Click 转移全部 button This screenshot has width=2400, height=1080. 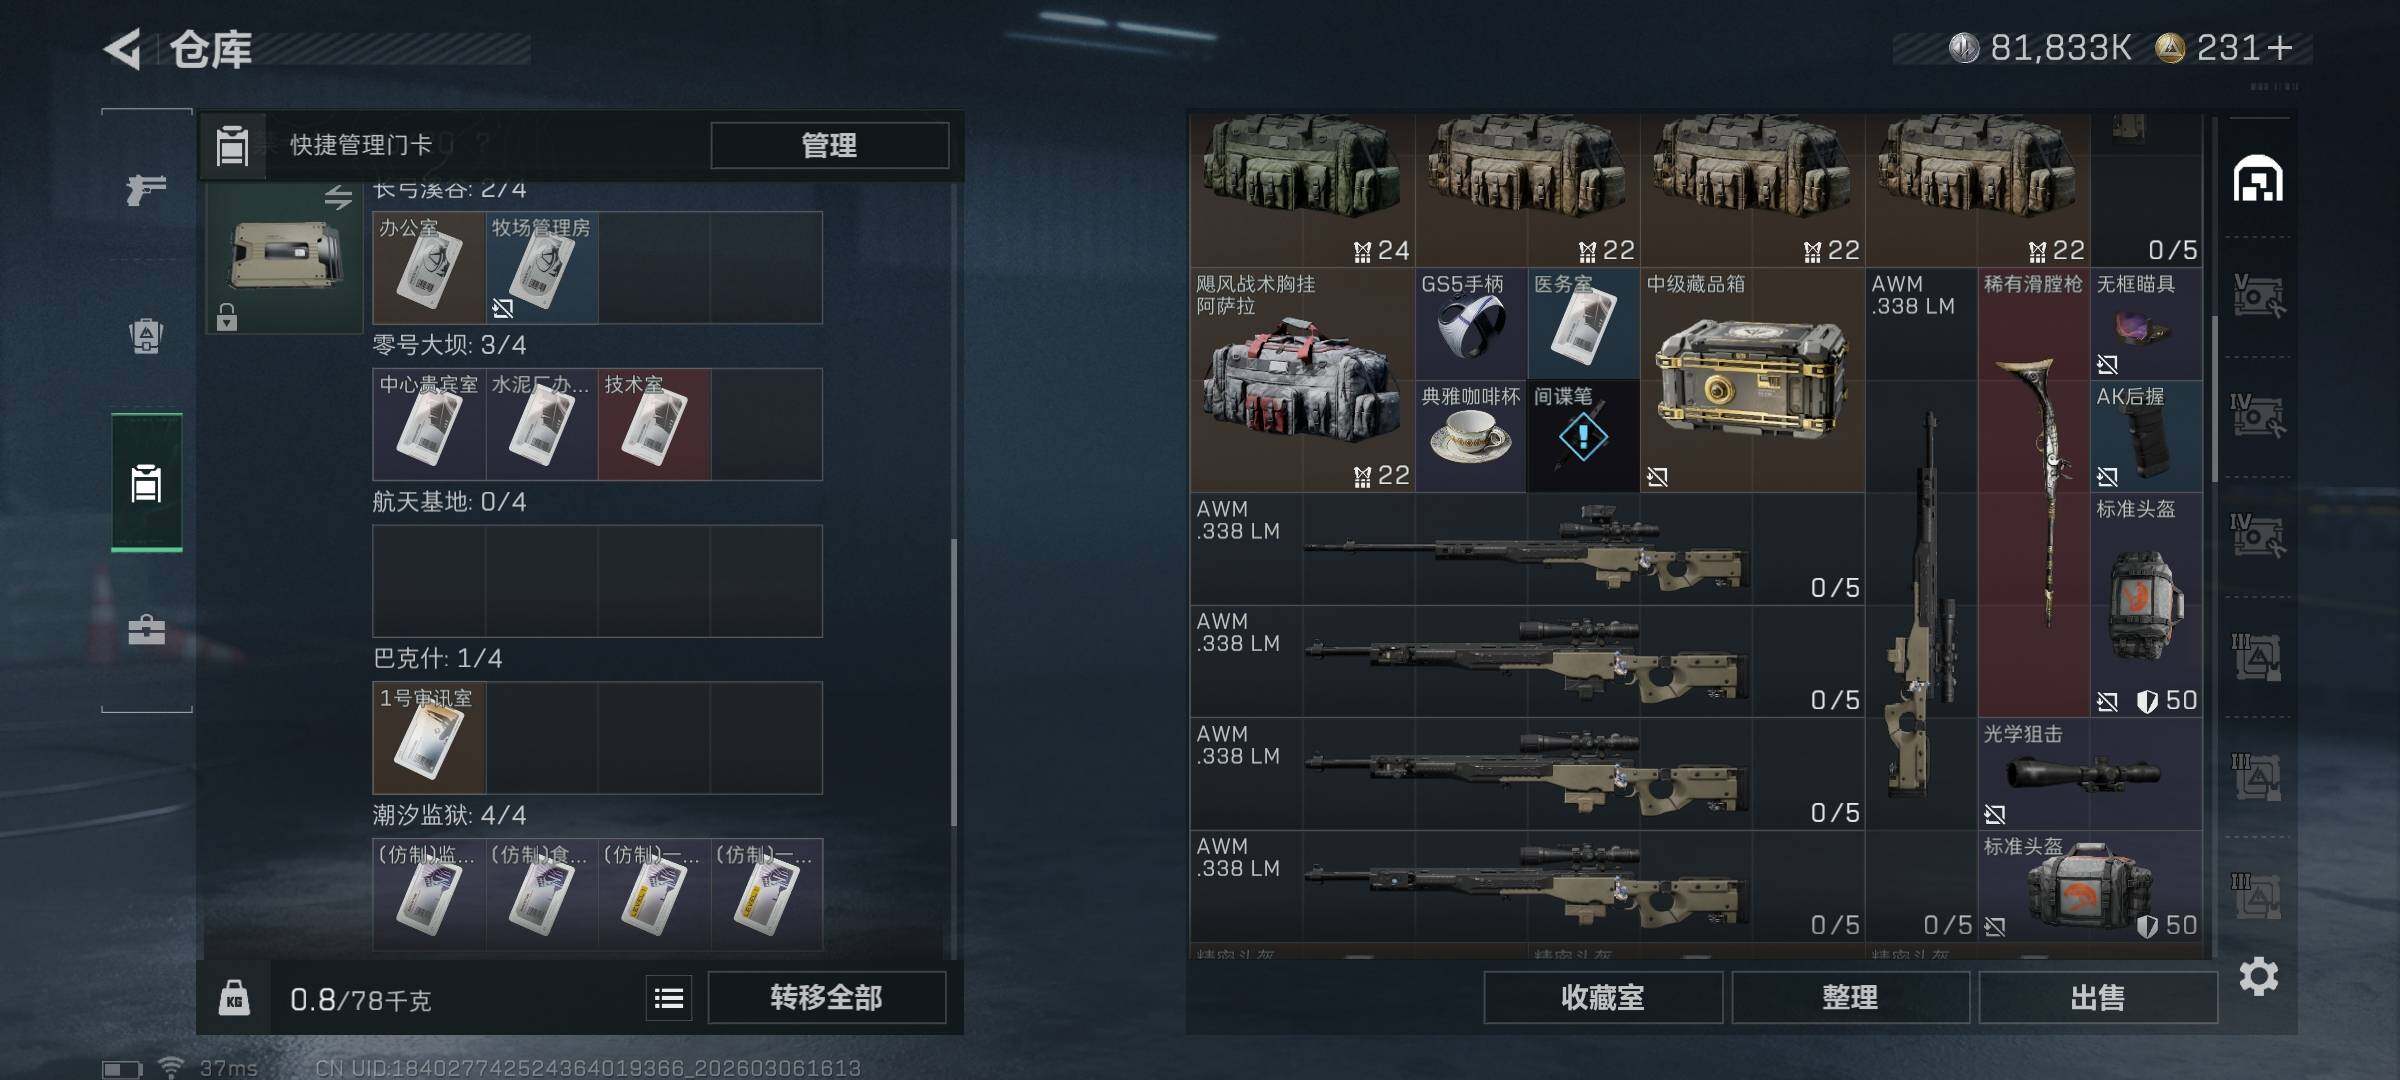pos(826,997)
